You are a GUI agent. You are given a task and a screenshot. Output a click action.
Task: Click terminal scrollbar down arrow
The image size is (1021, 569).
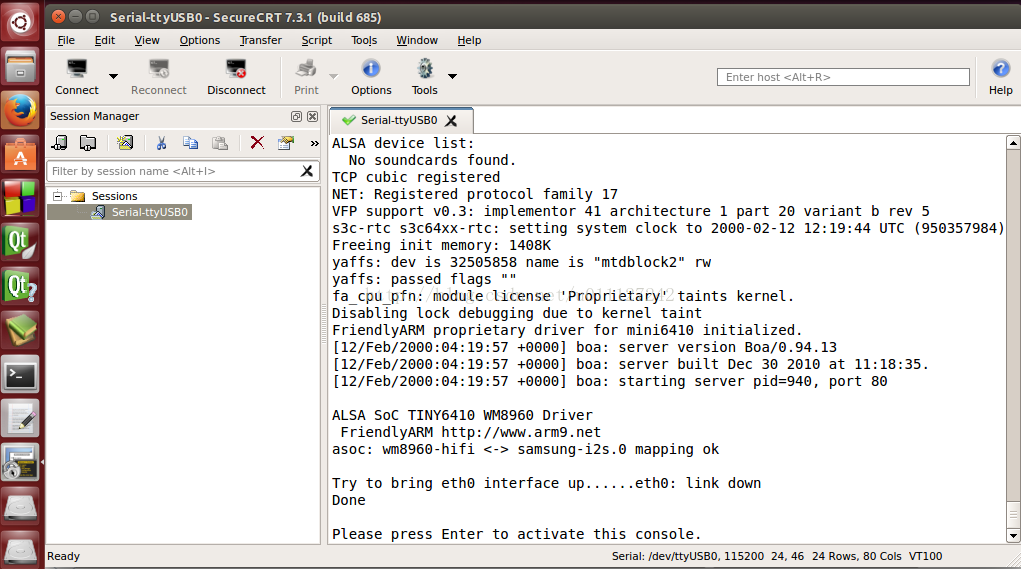coord(1013,536)
